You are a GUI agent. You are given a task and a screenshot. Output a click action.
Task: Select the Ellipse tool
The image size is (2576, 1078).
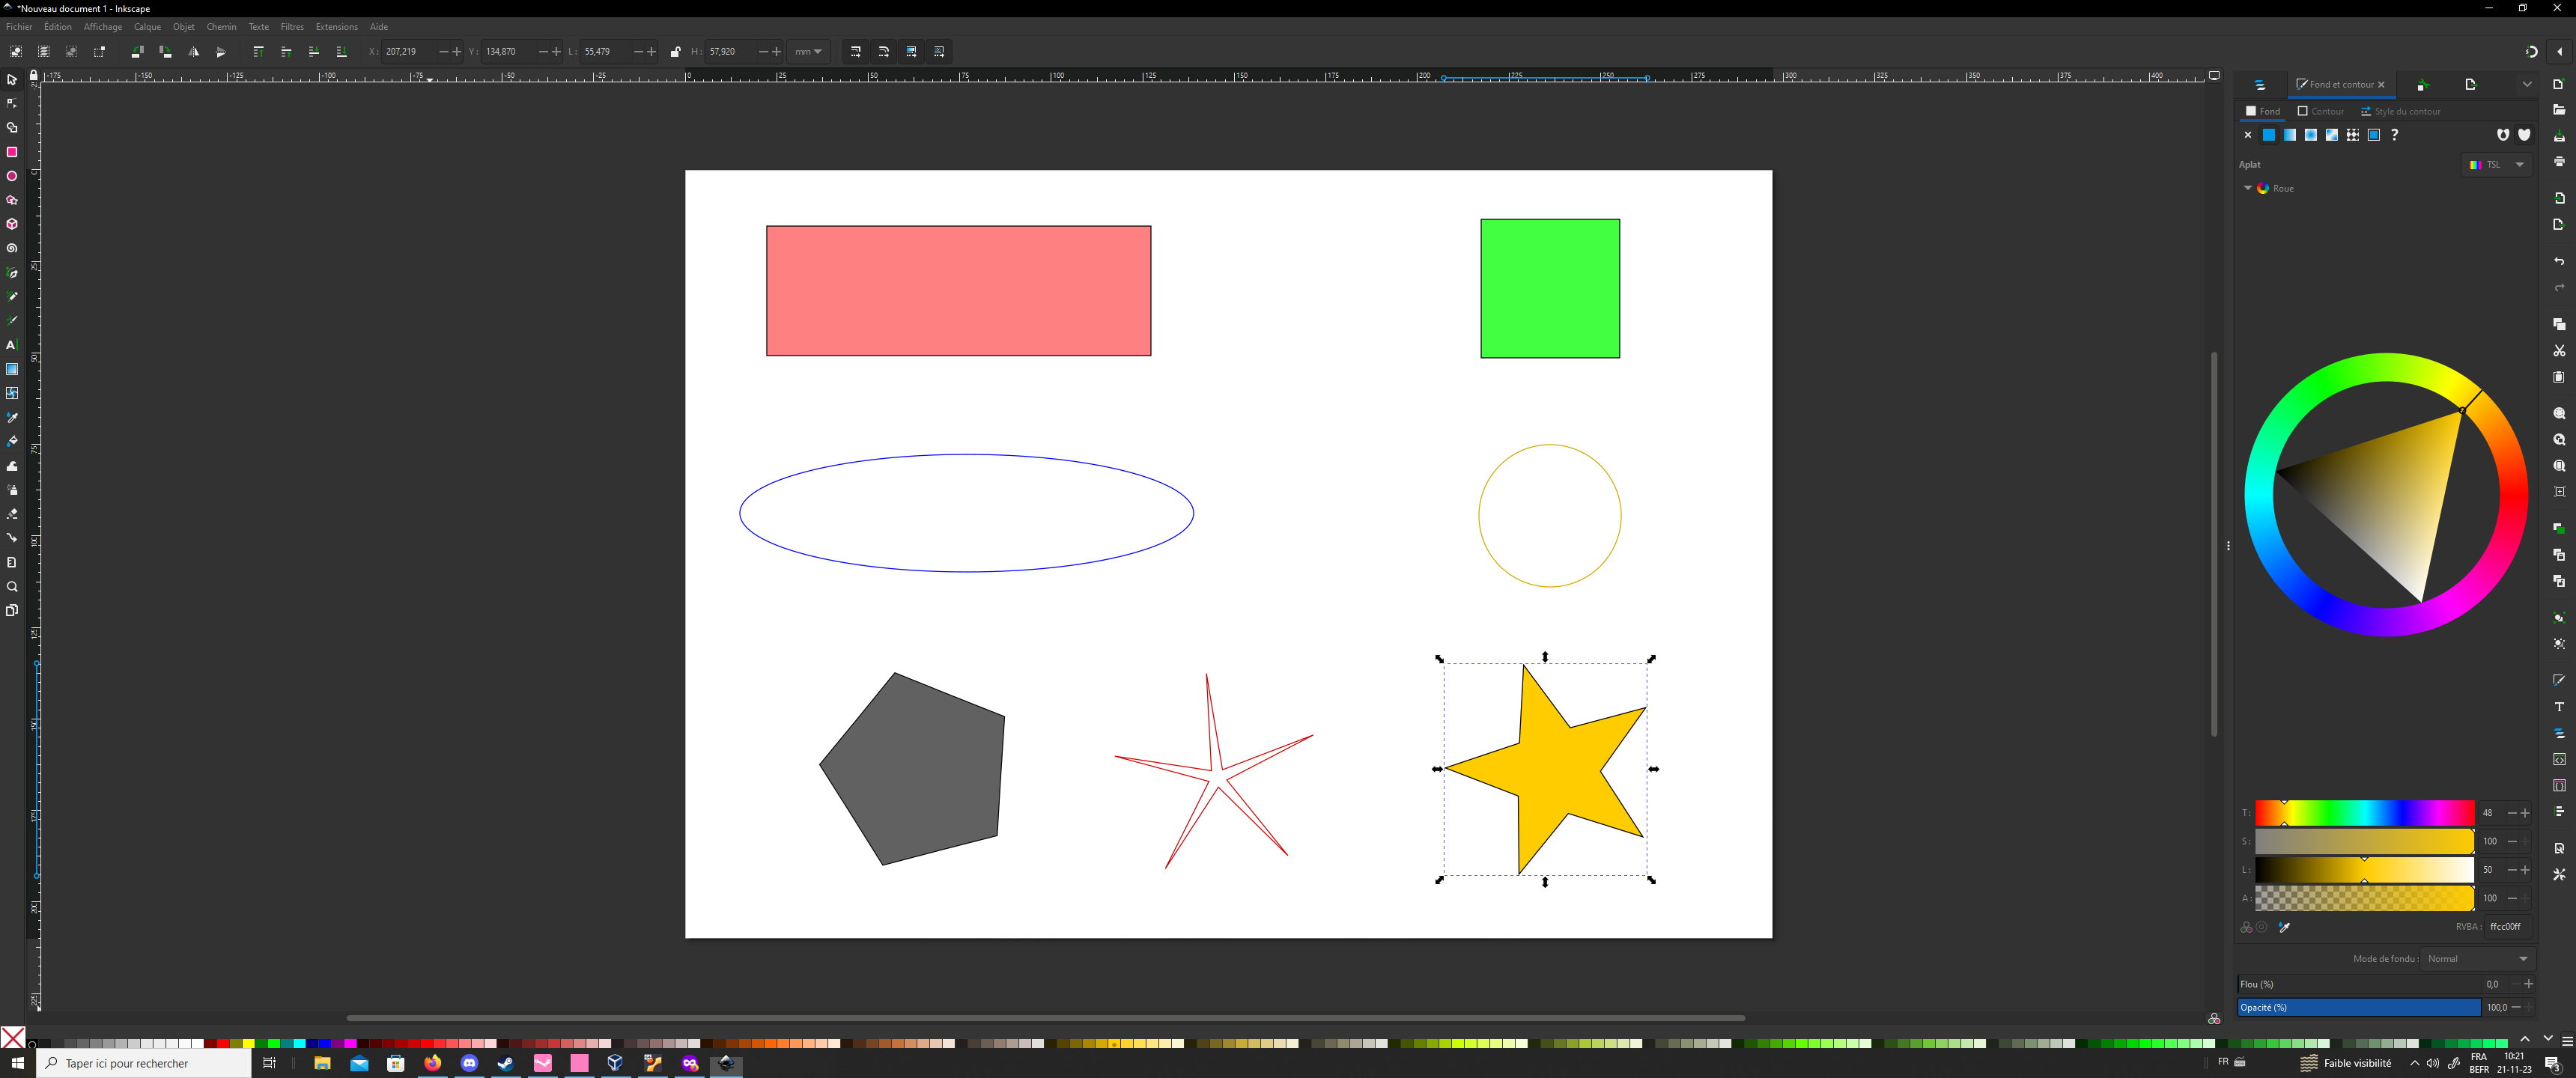(x=12, y=176)
